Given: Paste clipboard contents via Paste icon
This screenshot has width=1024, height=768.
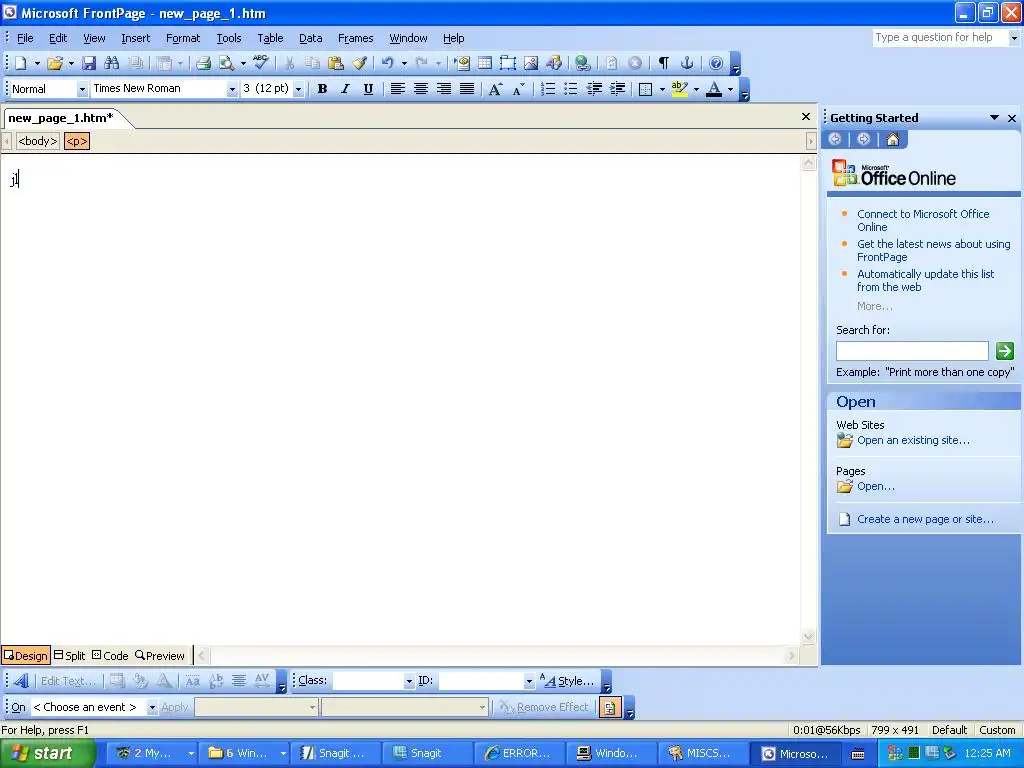Looking at the screenshot, I should coord(336,63).
